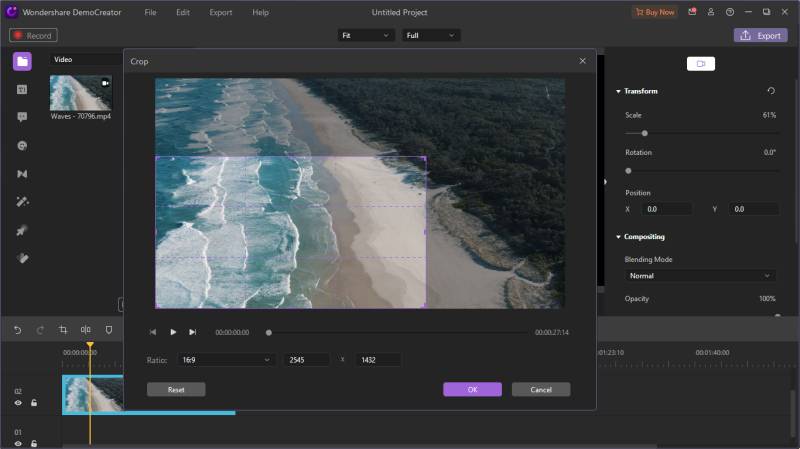Open the media library sidebar icon
This screenshot has width=800, height=449.
point(22,62)
